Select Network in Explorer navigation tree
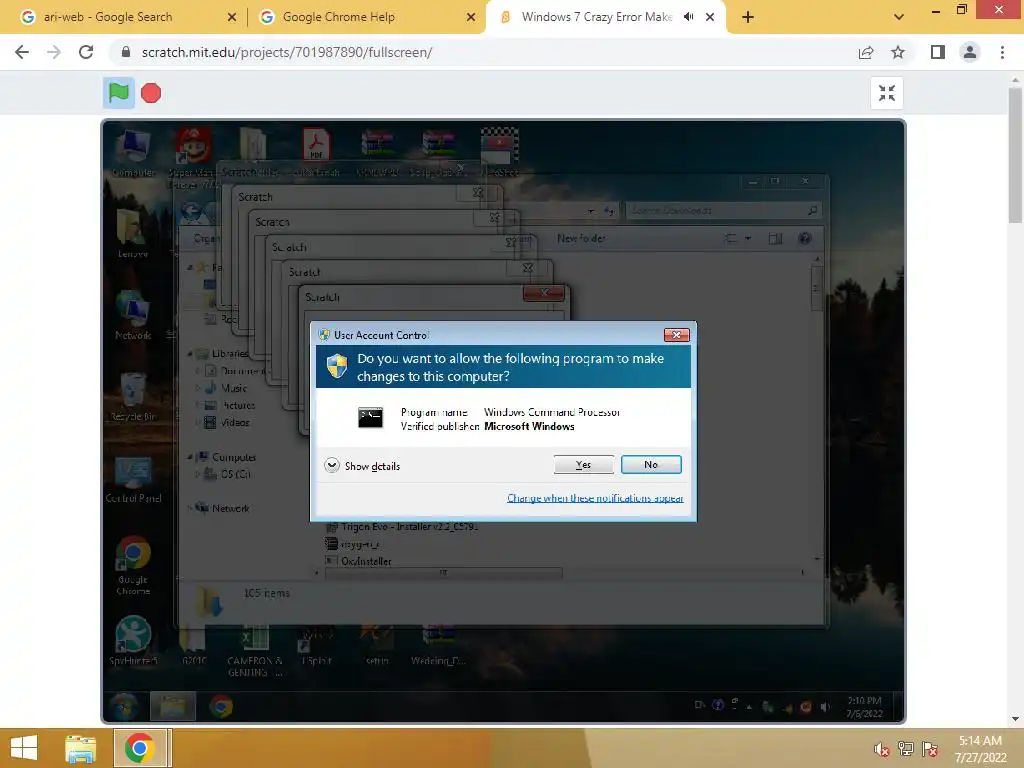Image resolution: width=1024 pixels, height=768 pixels. pos(230,508)
